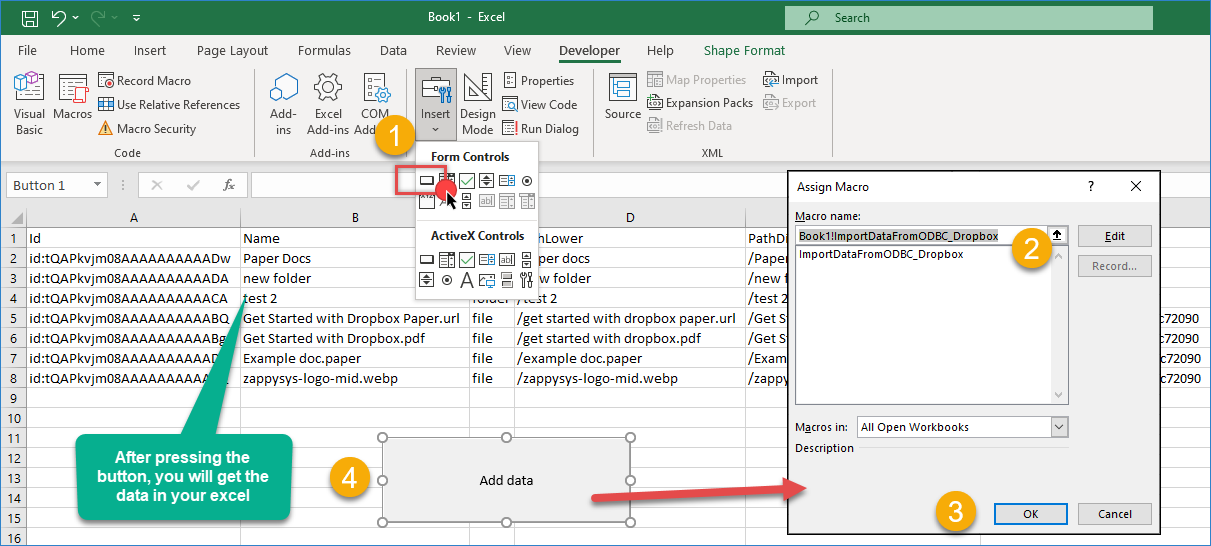Select the ActiveX Command Button icon
The width and height of the screenshot is (1211, 546).
(x=427, y=260)
